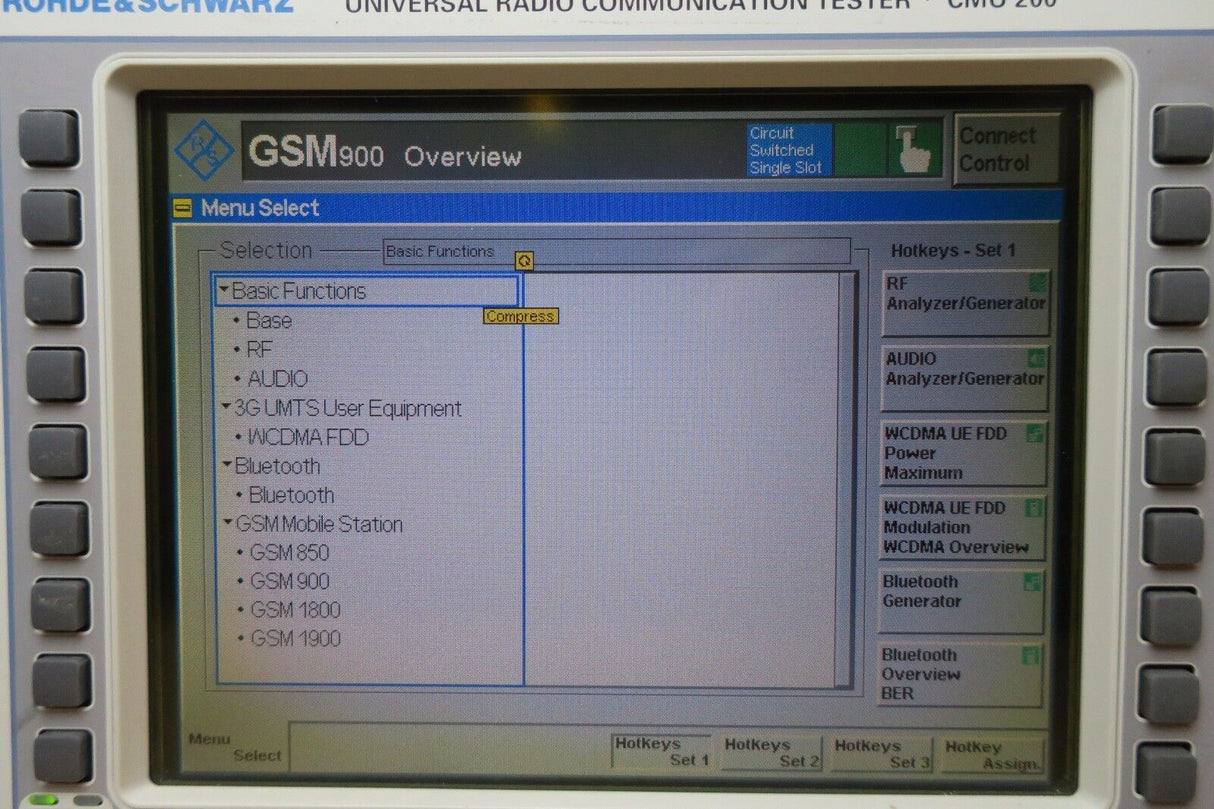Image resolution: width=1214 pixels, height=809 pixels.
Task: Switch to HotKeys Set 2 tab
Action: pos(770,752)
